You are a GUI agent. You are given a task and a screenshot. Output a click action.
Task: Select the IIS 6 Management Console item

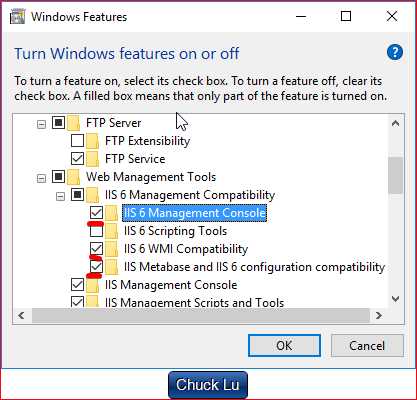point(195,213)
